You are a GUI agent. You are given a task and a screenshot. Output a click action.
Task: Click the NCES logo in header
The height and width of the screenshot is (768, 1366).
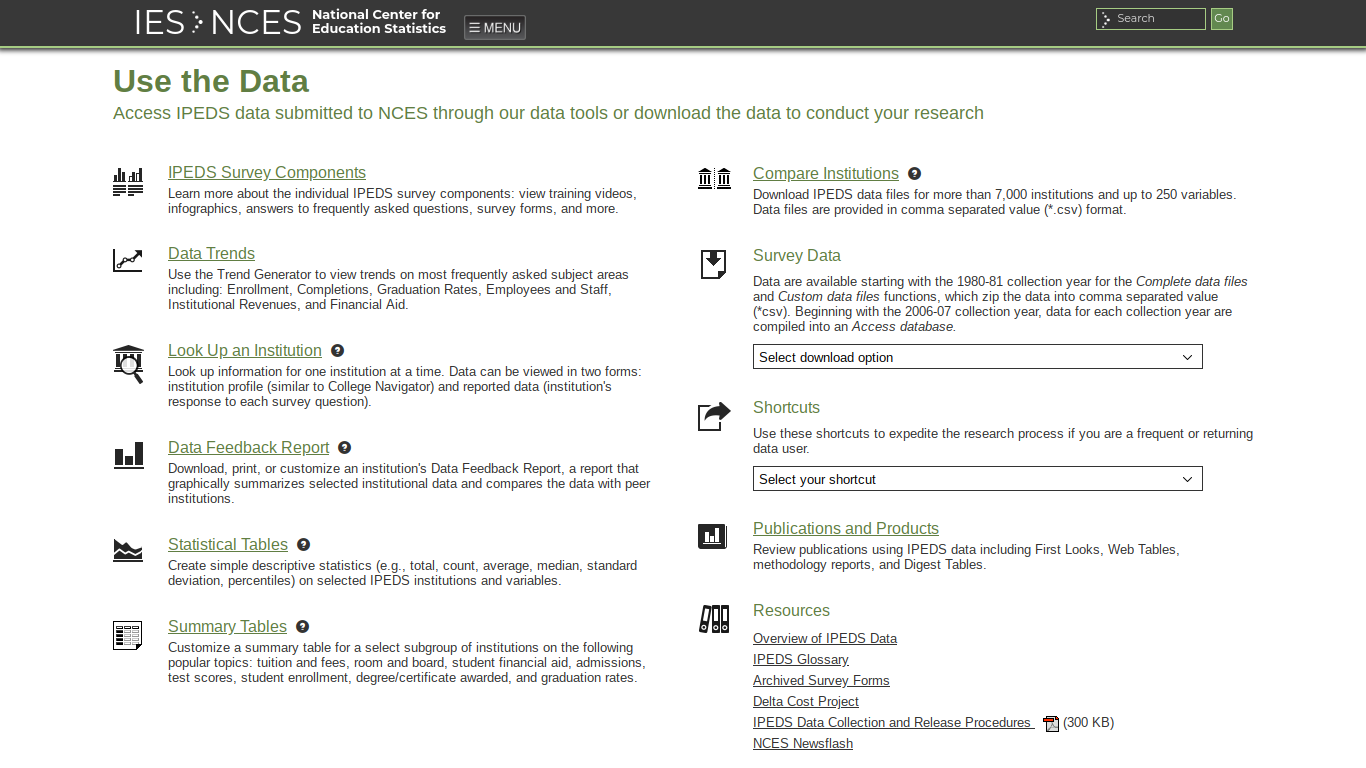pyautogui.click(x=256, y=22)
